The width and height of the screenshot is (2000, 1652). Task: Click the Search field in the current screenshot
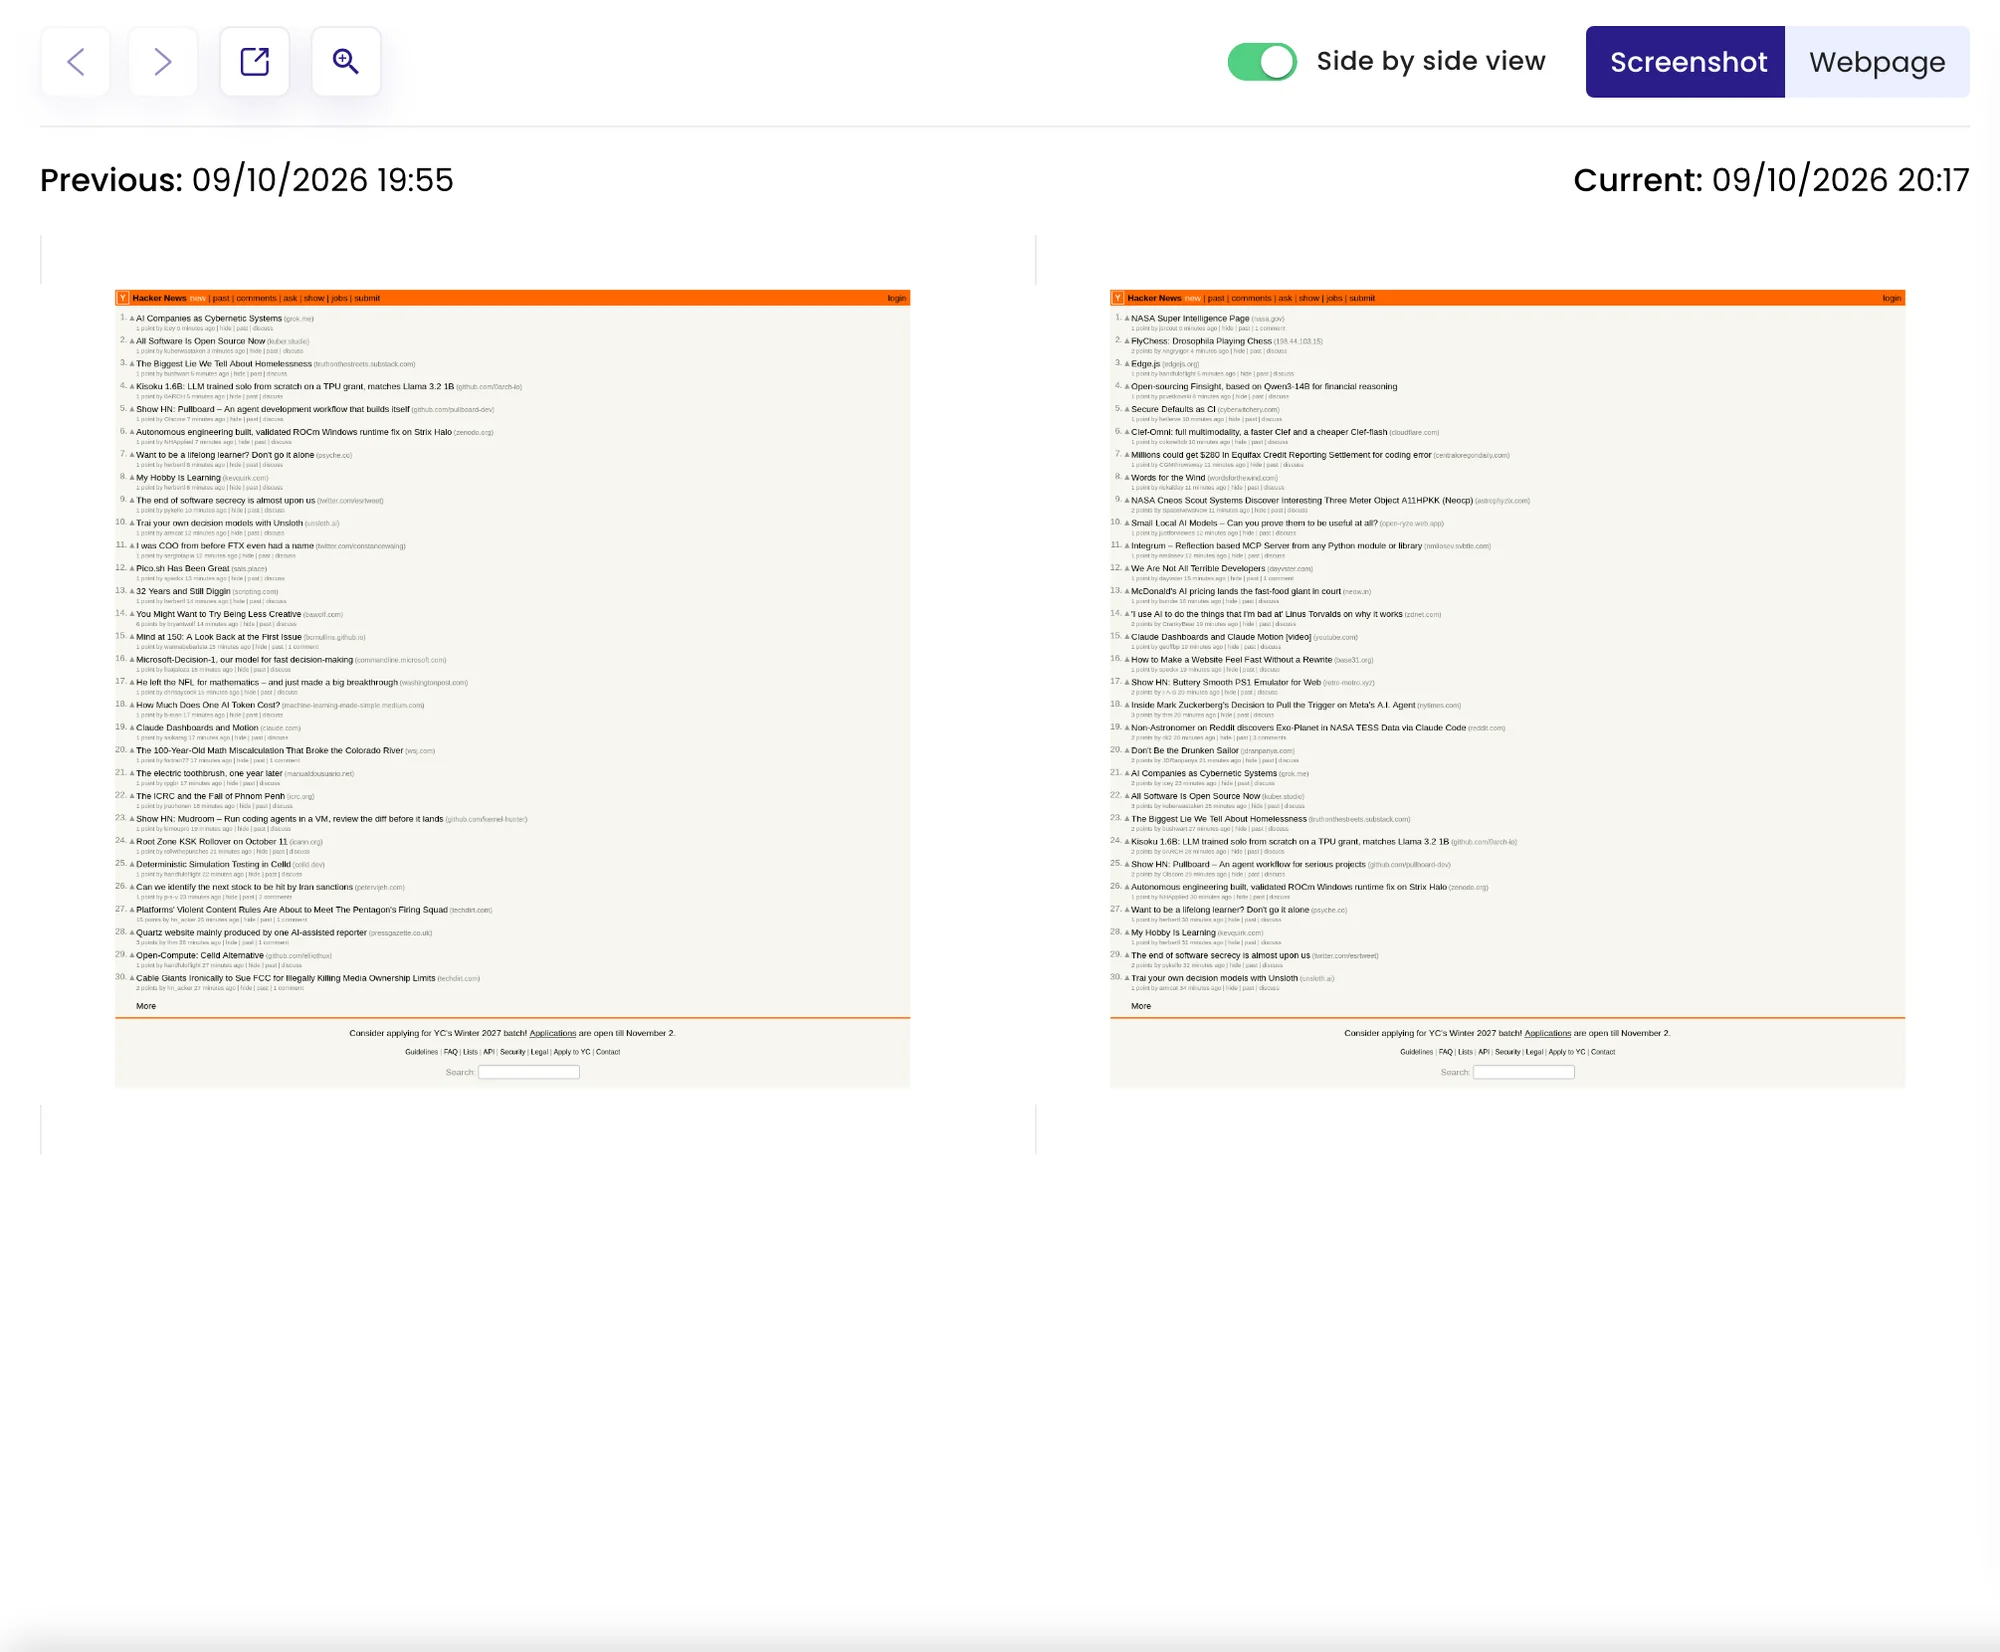click(x=1524, y=1072)
